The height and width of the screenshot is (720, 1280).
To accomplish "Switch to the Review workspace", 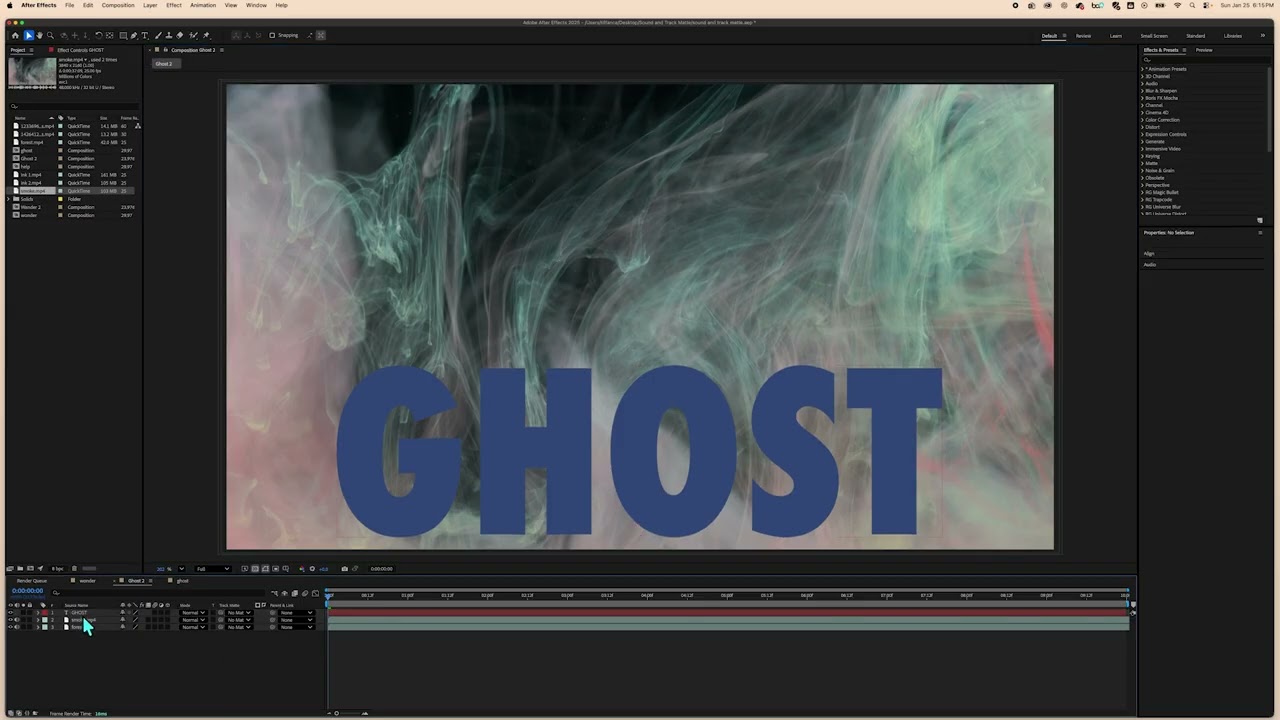I will click(1083, 36).
